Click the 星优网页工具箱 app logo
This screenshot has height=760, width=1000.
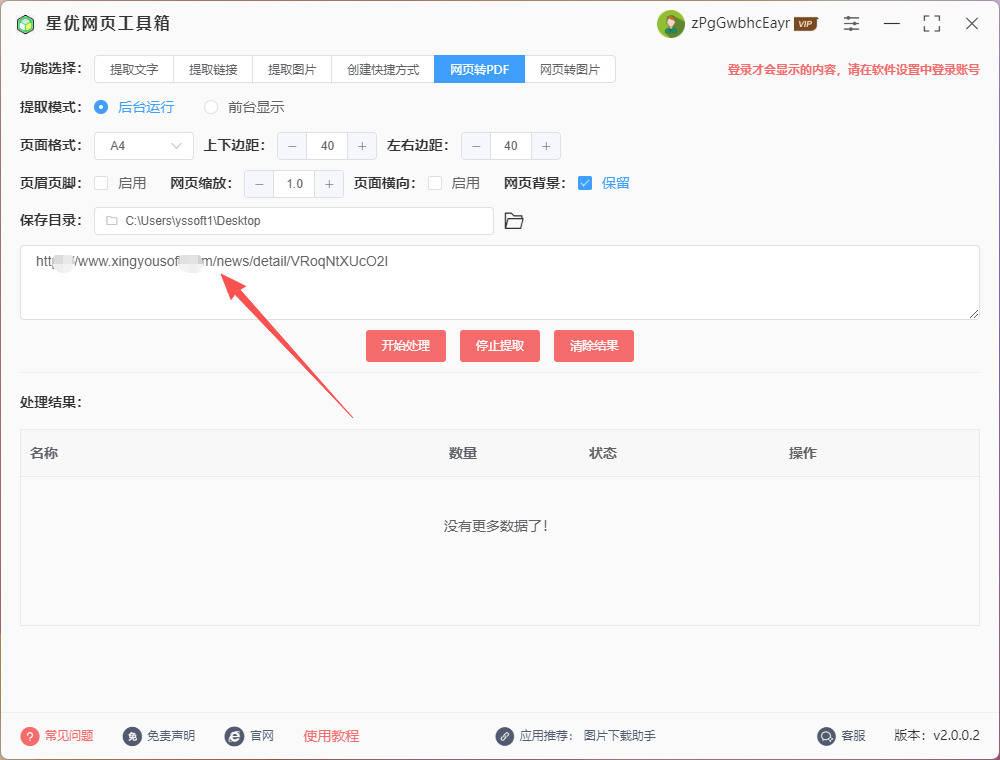click(x=25, y=22)
